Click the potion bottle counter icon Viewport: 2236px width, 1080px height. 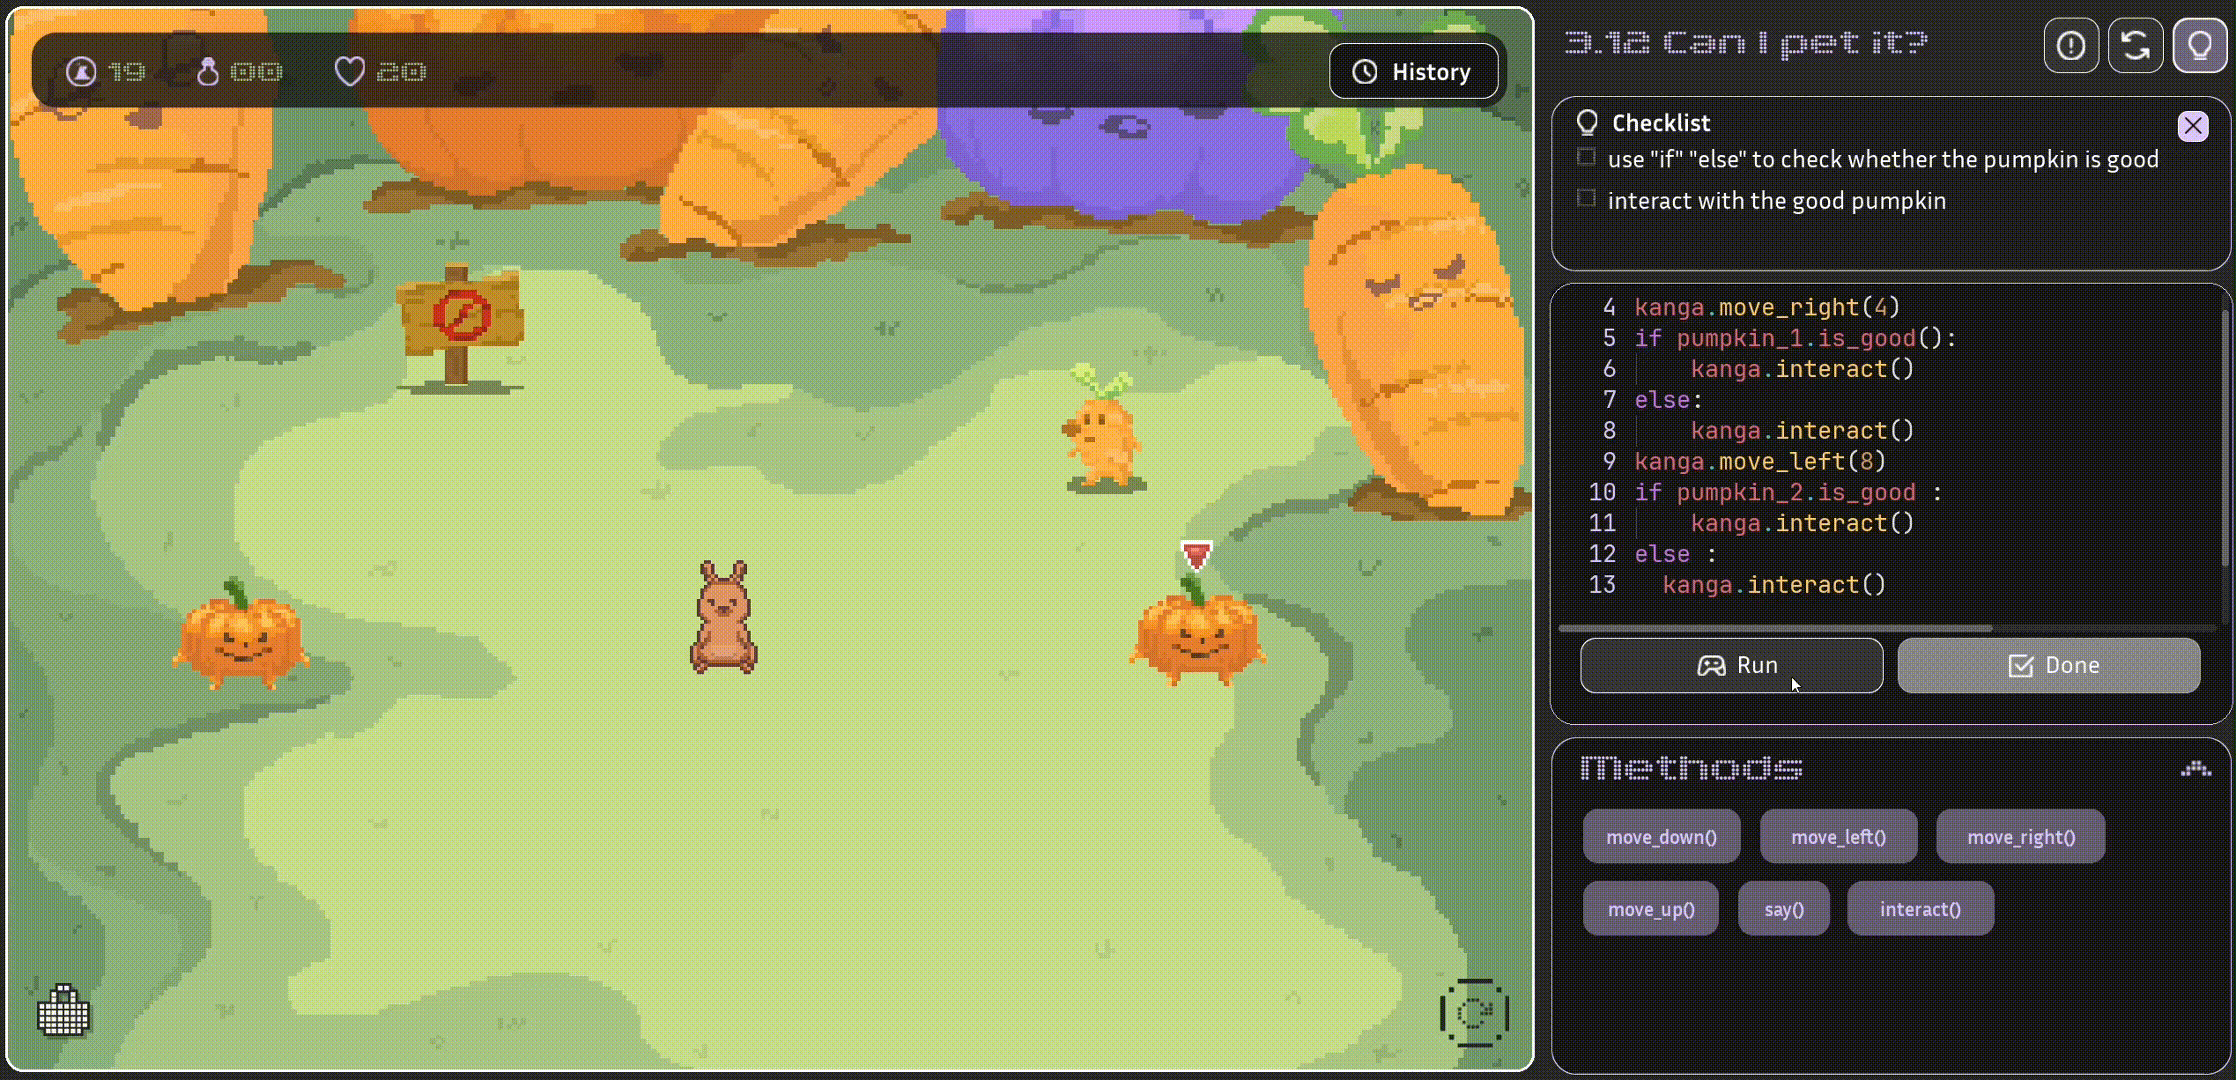tap(207, 72)
